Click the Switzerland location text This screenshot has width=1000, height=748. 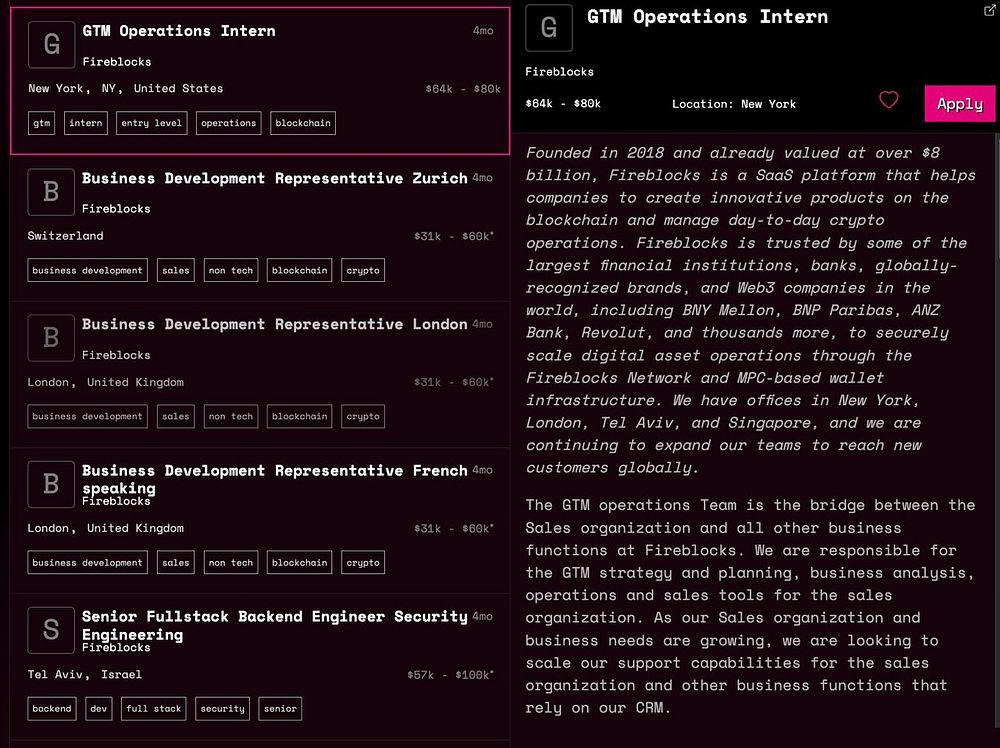click(65, 236)
